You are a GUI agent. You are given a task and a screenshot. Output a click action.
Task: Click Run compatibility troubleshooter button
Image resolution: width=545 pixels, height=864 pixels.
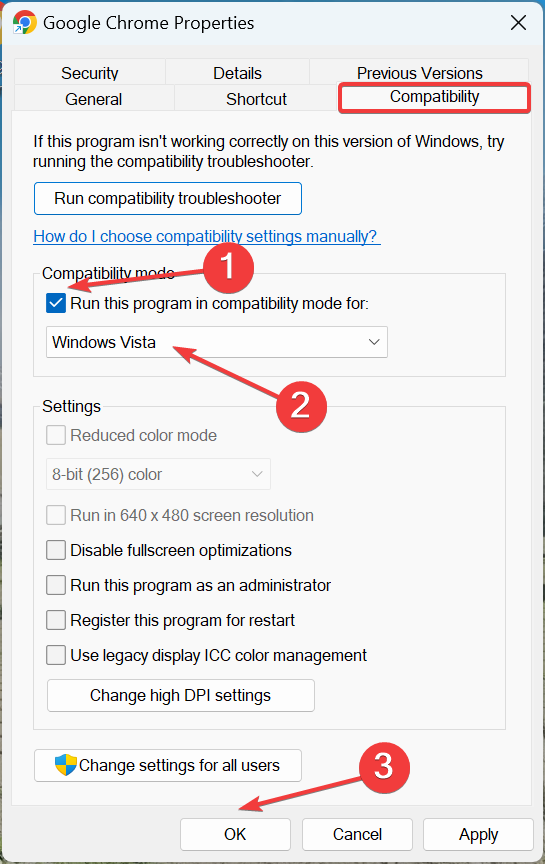[x=168, y=198]
